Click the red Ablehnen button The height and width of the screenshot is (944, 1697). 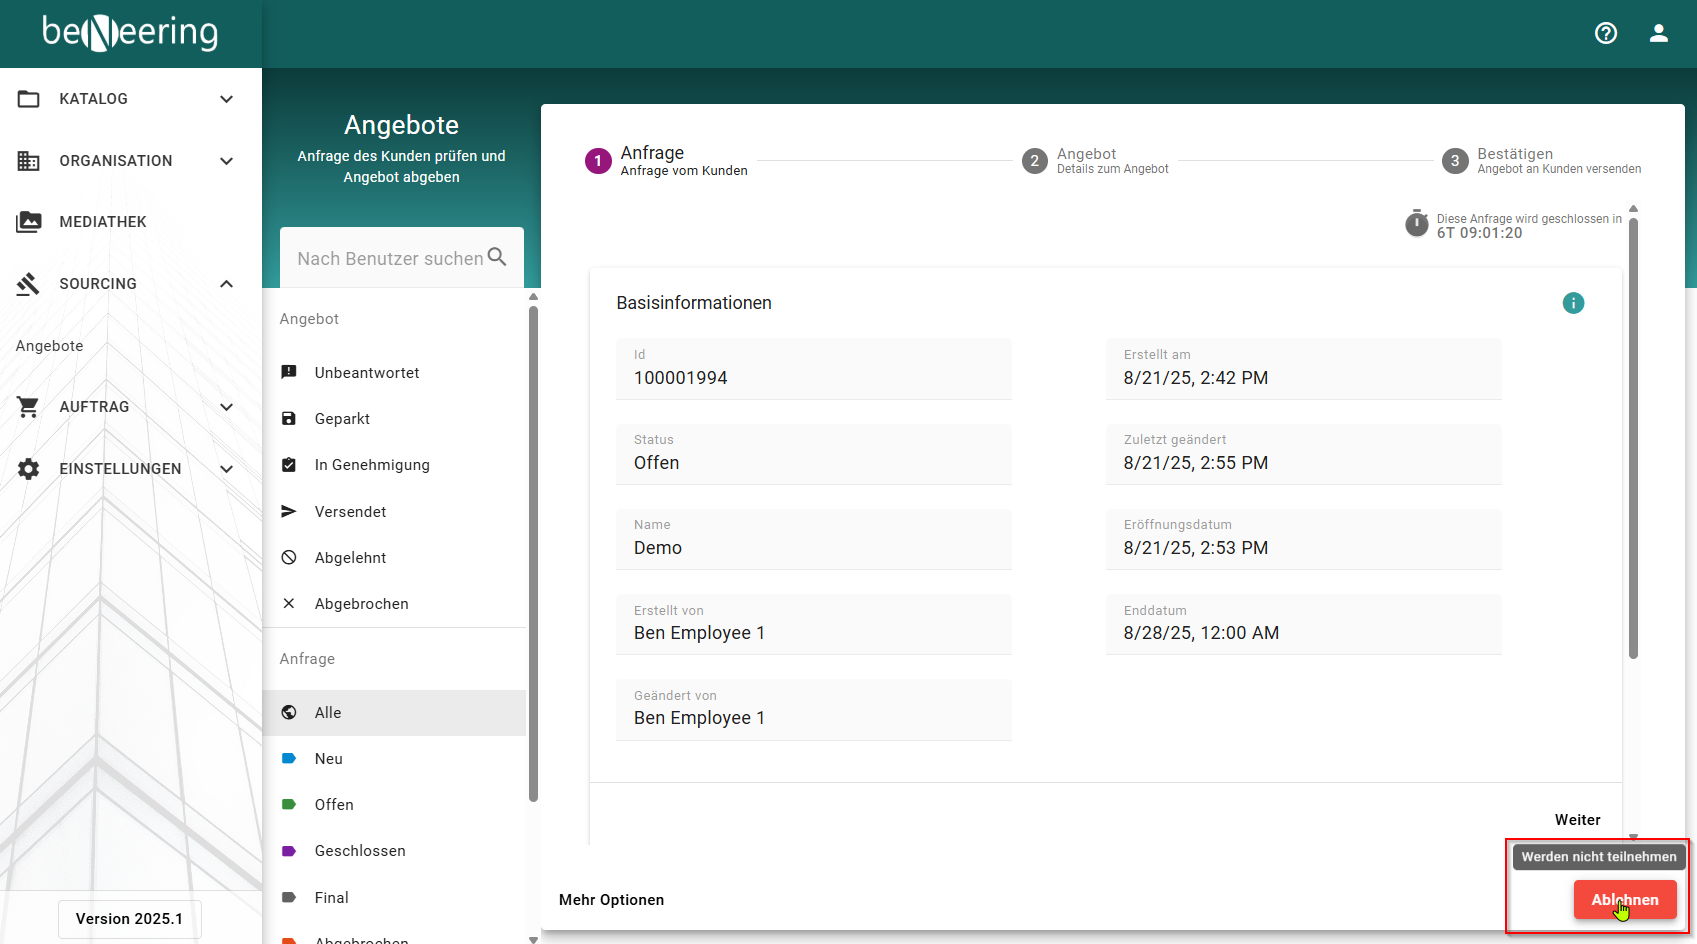point(1624,900)
